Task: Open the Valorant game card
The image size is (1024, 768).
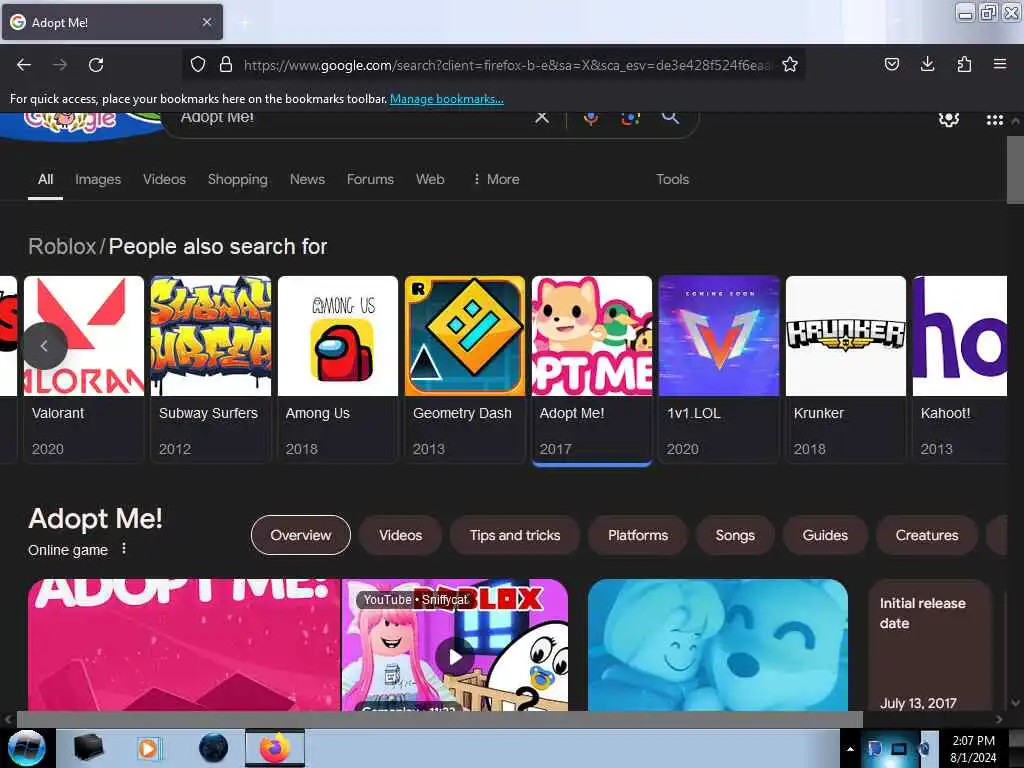Action: (84, 369)
